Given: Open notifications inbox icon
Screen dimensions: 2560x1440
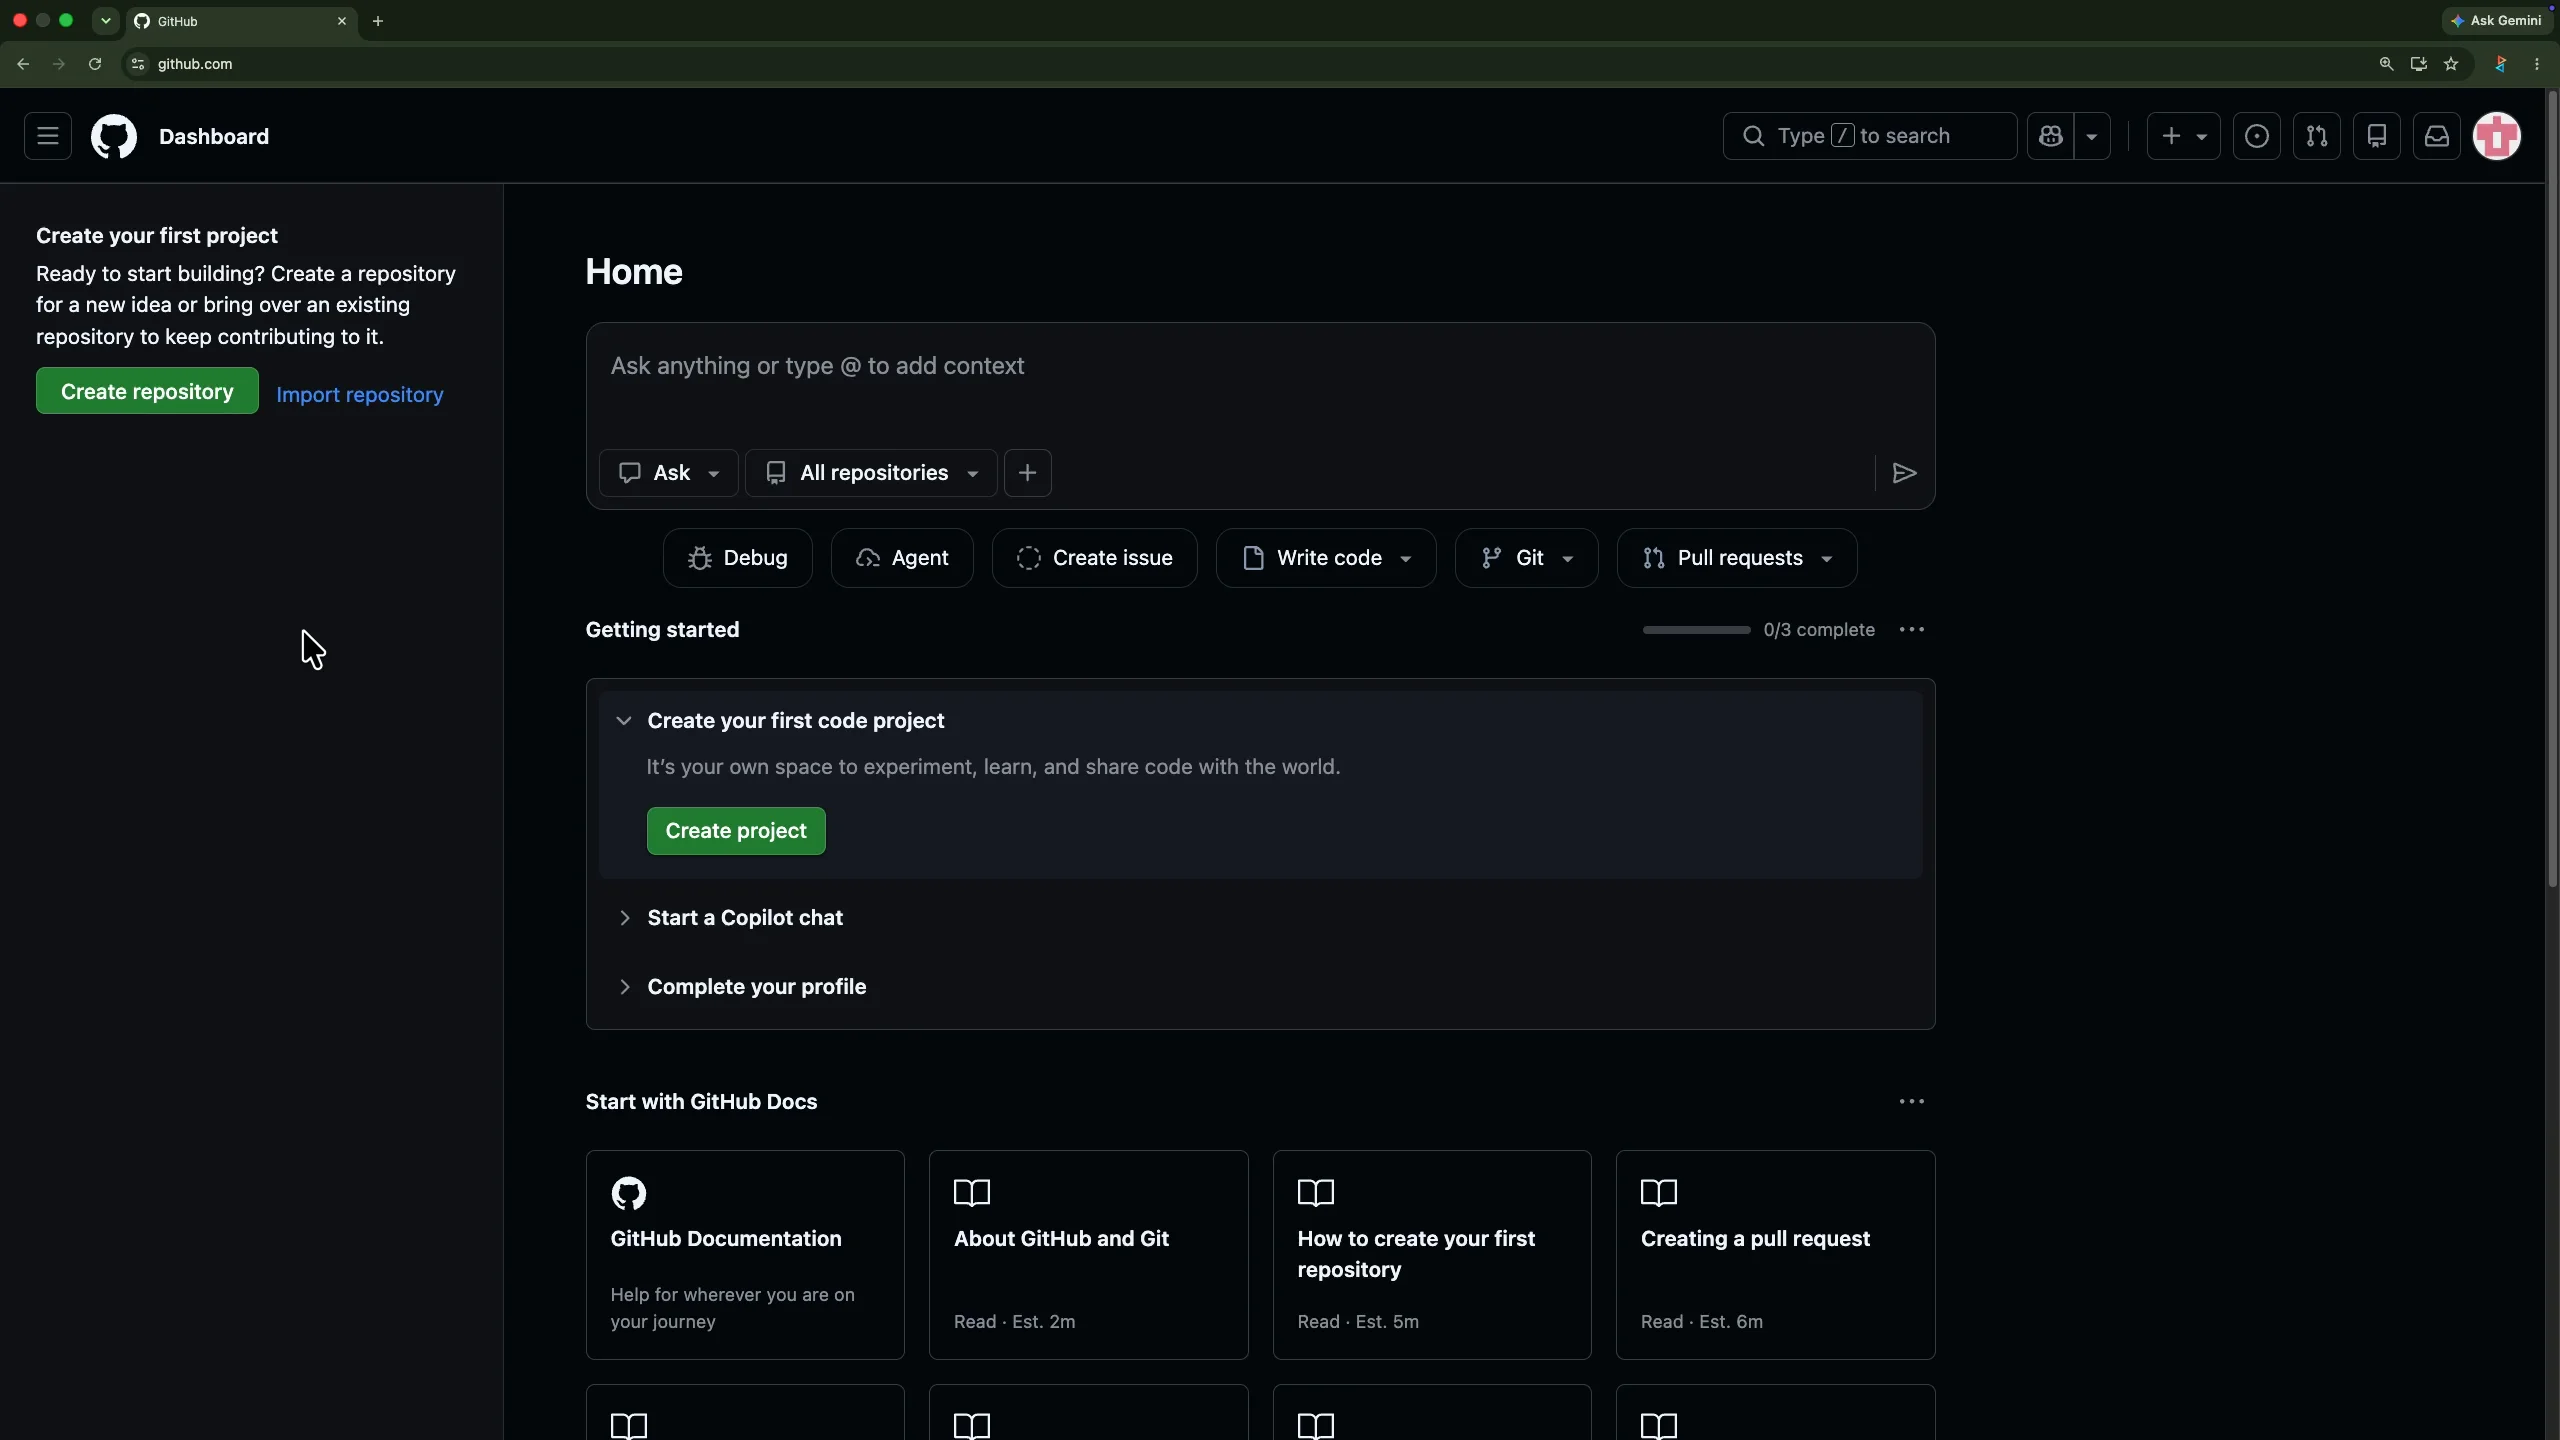Looking at the screenshot, I should point(2437,136).
